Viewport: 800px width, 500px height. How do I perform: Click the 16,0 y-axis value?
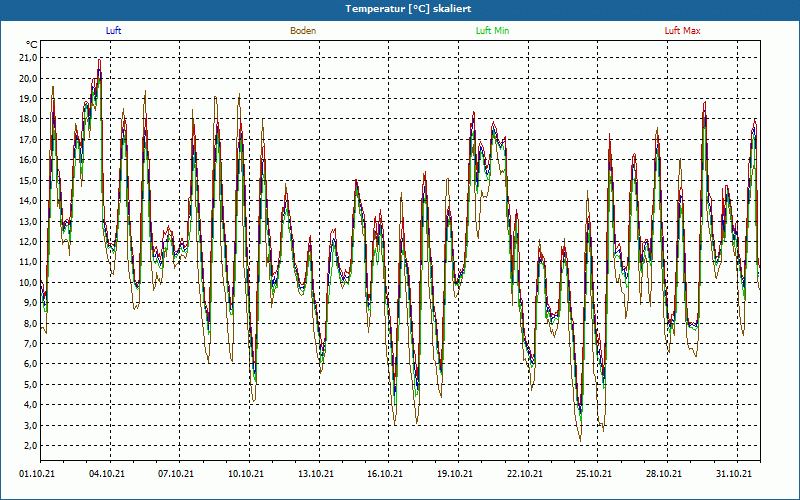[x=29, y=160]
